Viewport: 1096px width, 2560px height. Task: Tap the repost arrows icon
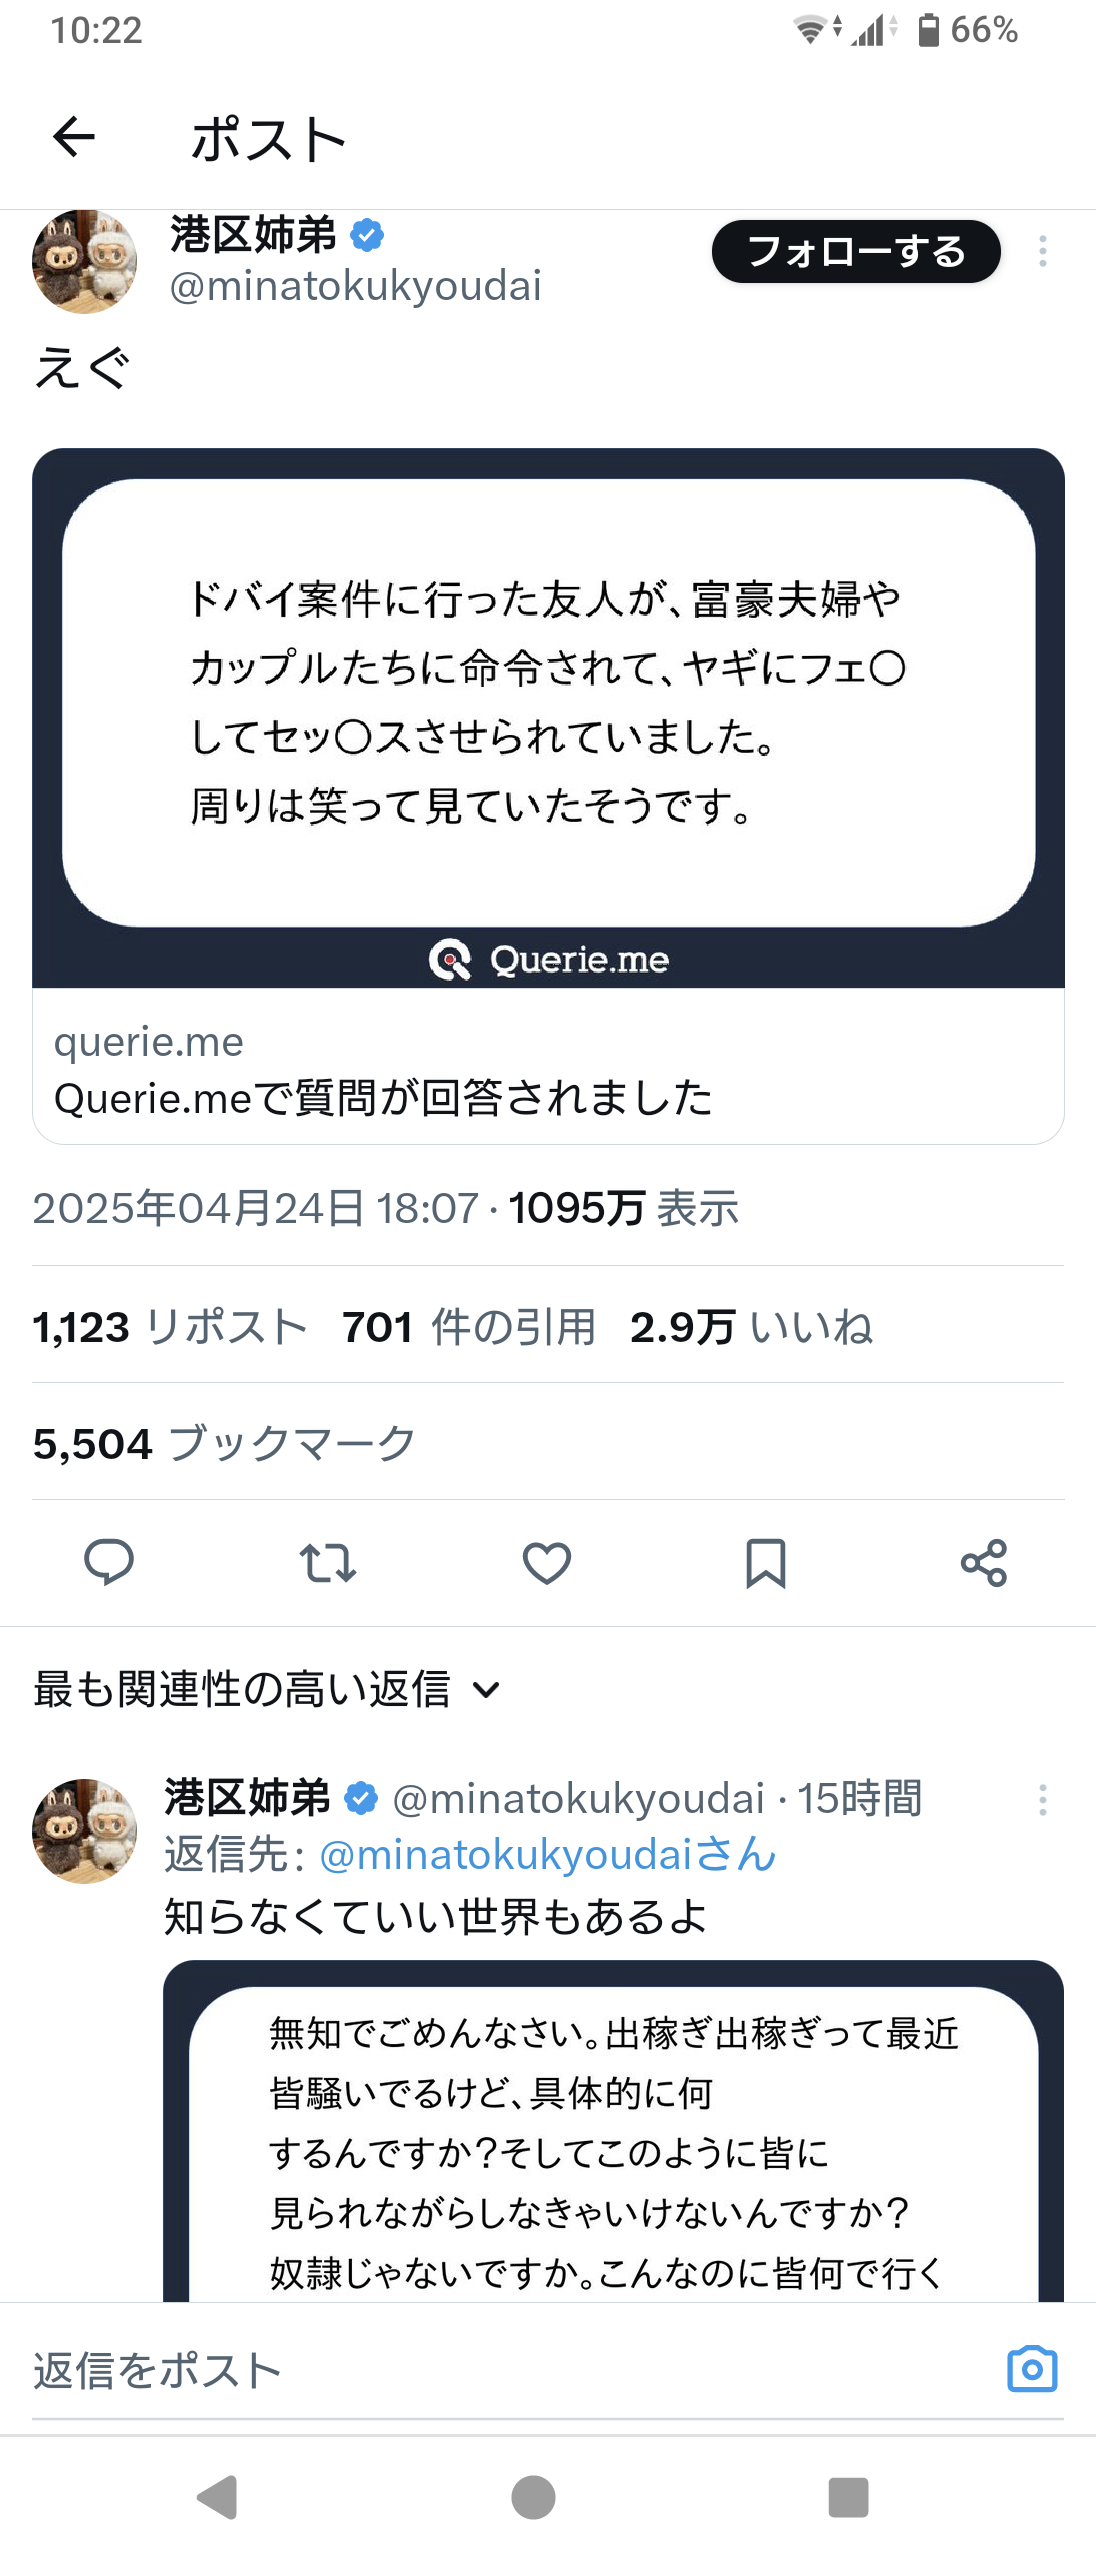(327, 1562)
